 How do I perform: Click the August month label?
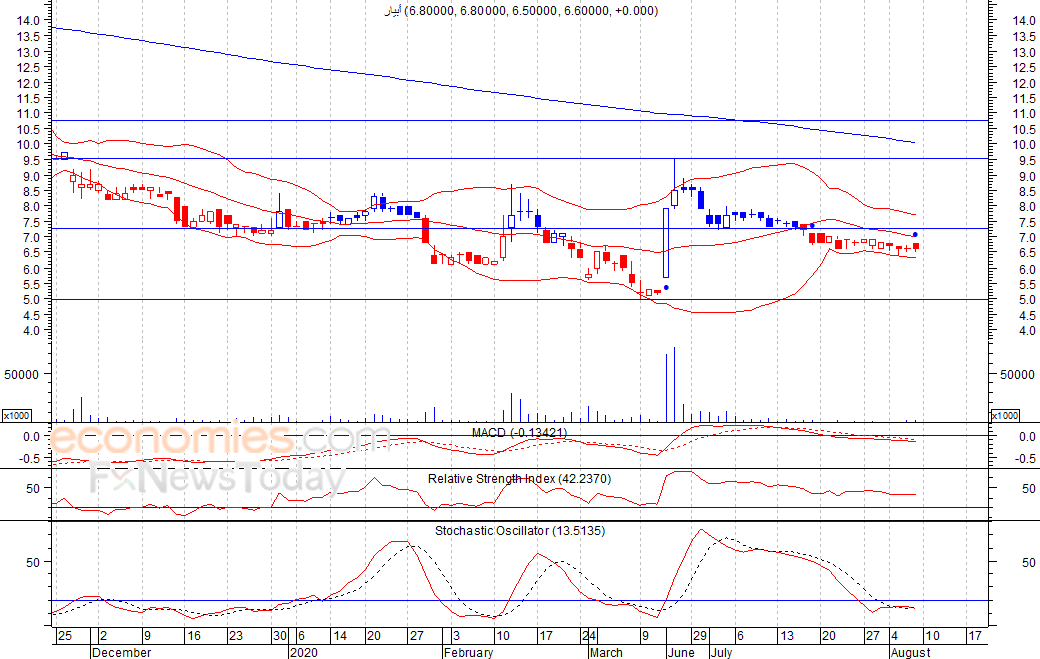(911, 652)
